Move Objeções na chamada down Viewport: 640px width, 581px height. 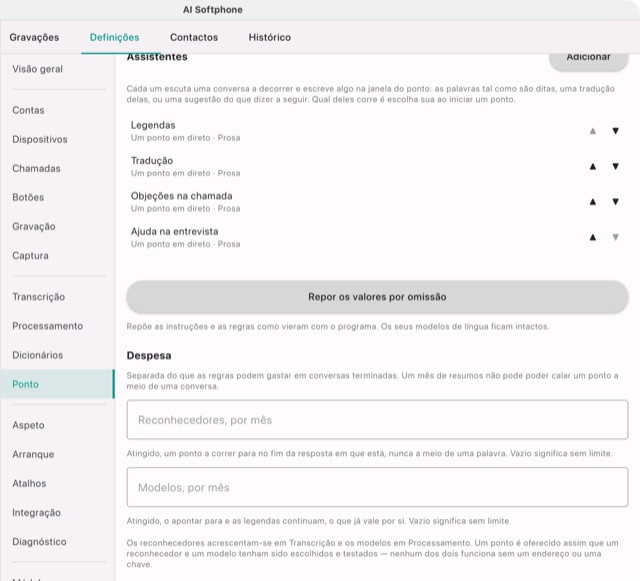pos(615,202)
